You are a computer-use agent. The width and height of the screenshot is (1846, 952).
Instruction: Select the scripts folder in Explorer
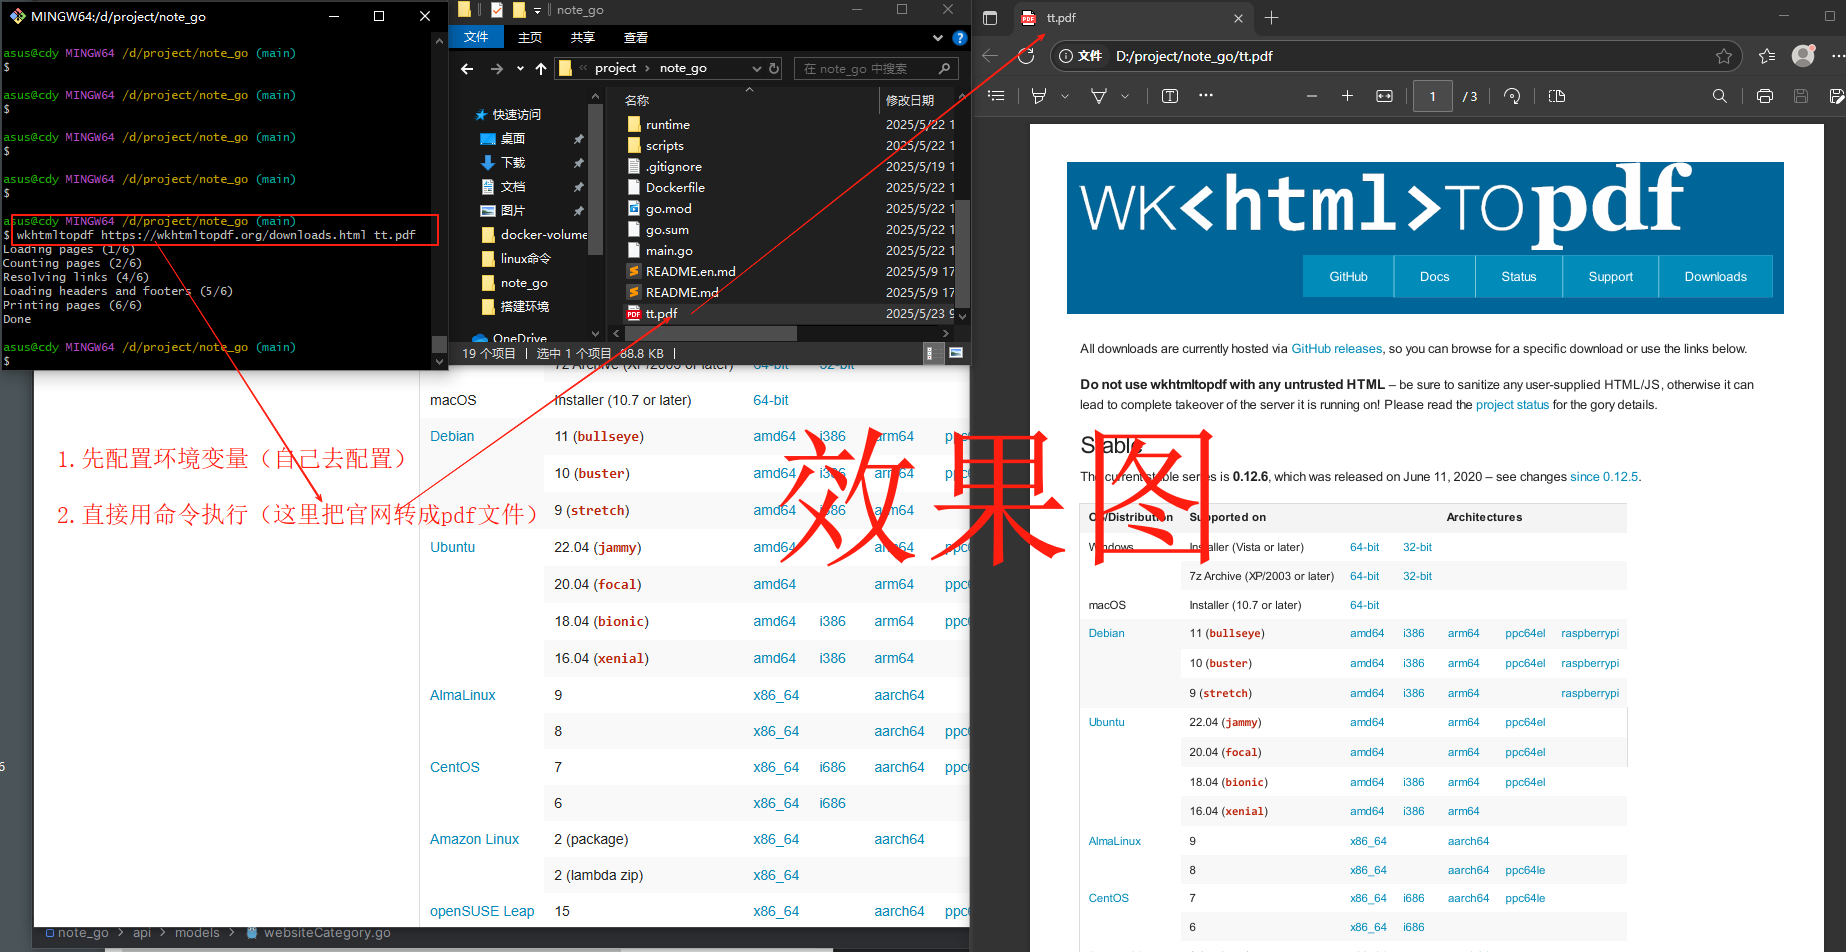[x=664, y=146]
